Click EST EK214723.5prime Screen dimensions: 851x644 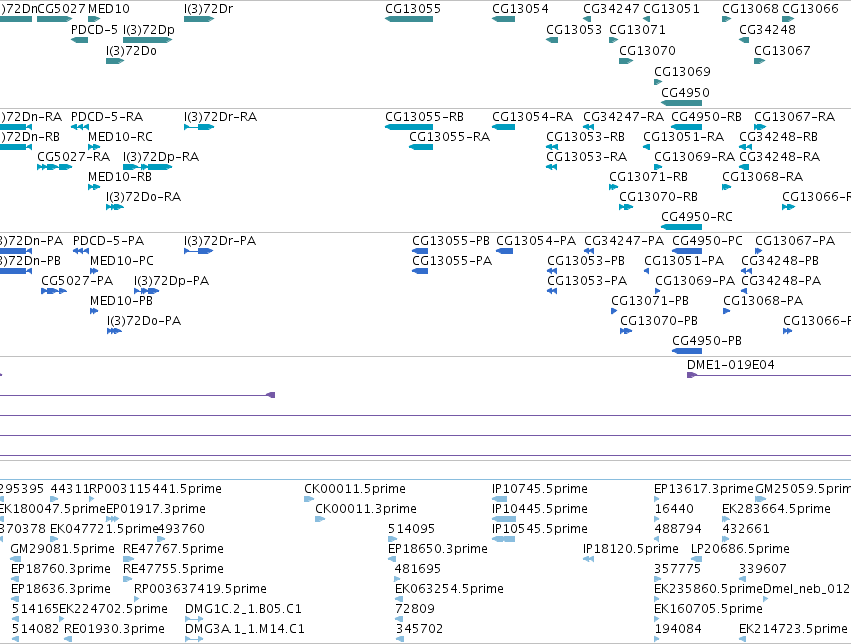(793, 629)
